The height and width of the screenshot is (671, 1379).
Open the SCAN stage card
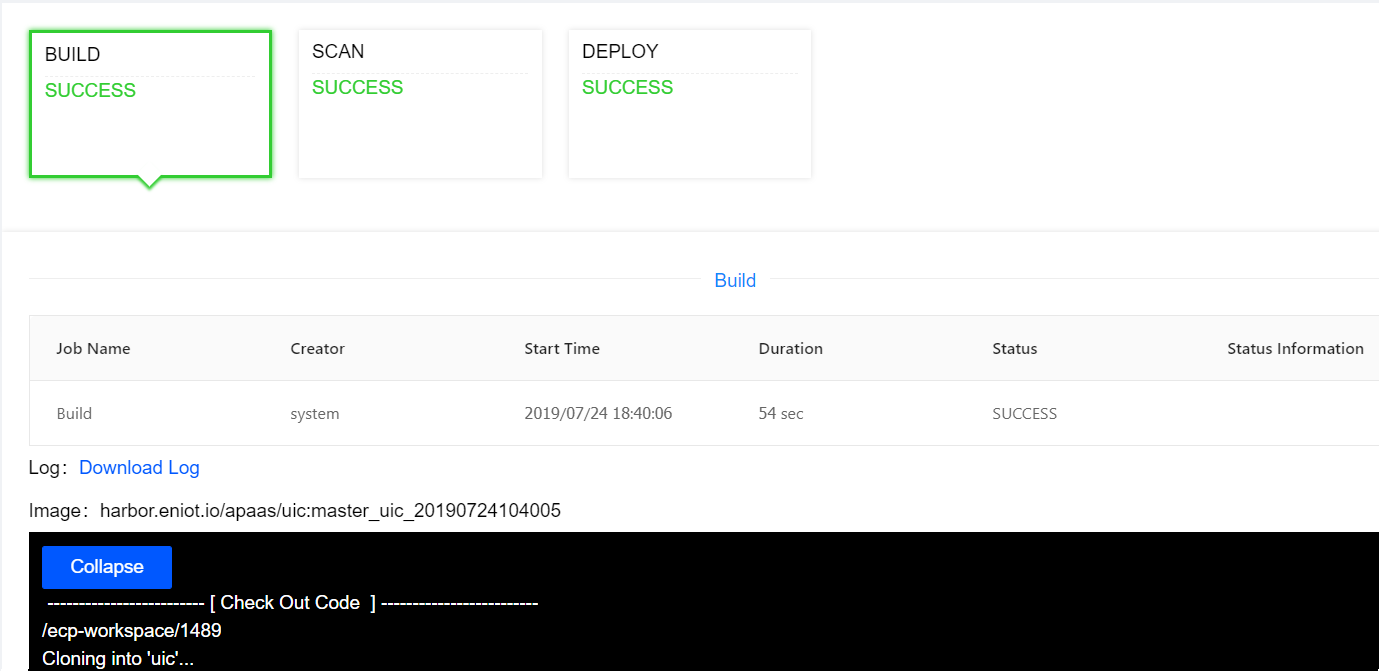click(x=420, y=104)
